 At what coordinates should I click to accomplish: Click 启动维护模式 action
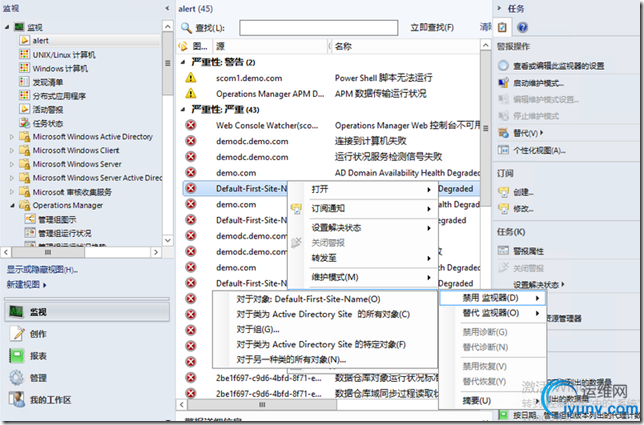point(538,83)
